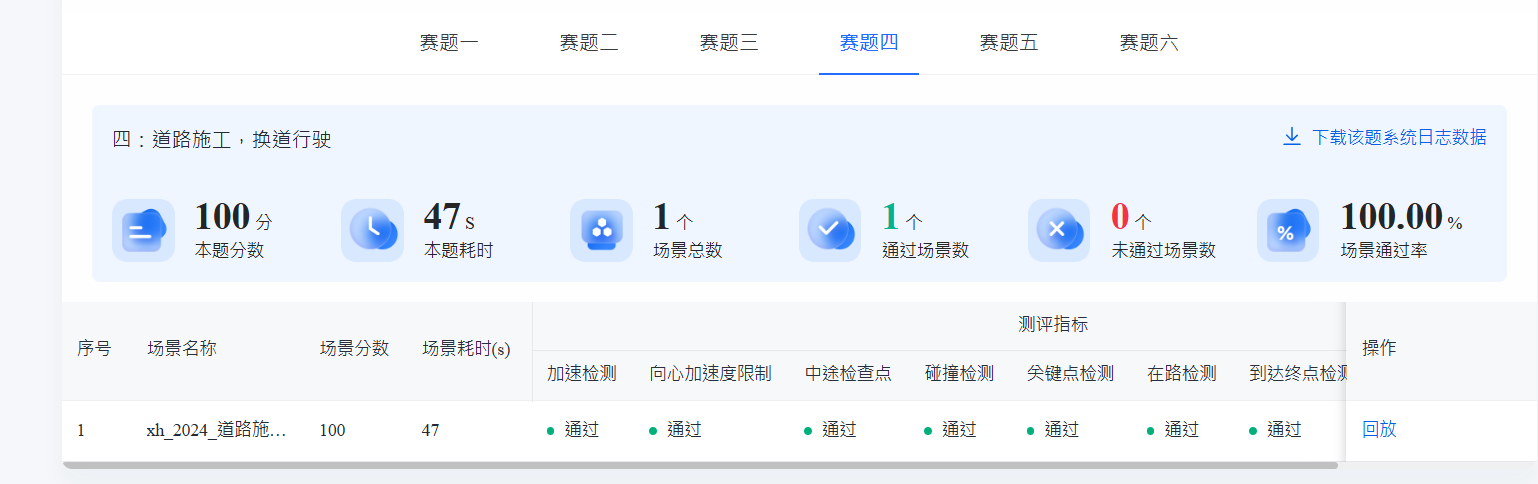
Task: Click the X icon for 未通过场景数
Action: pyautogui.click(x=1059, y=230)
